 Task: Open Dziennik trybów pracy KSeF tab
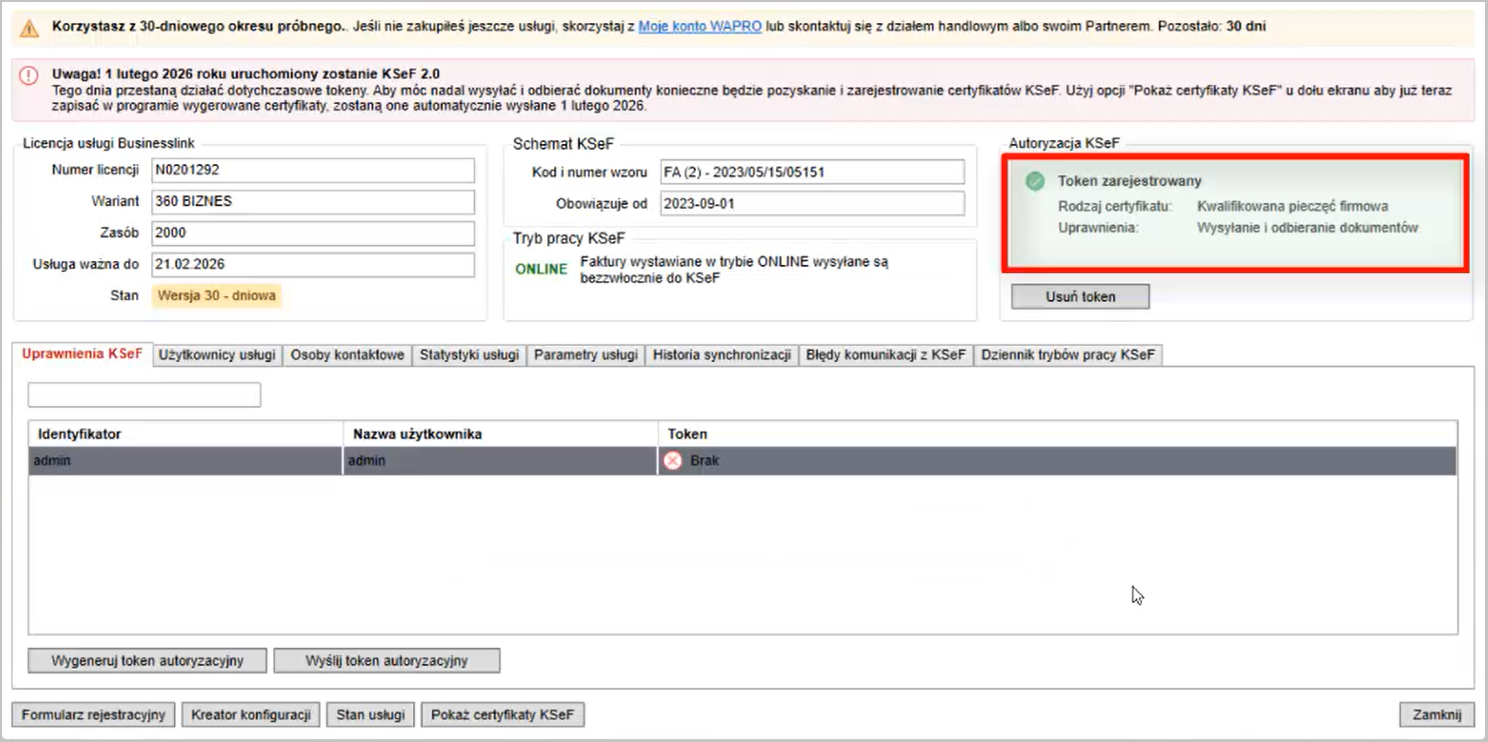pos(1067,355)
